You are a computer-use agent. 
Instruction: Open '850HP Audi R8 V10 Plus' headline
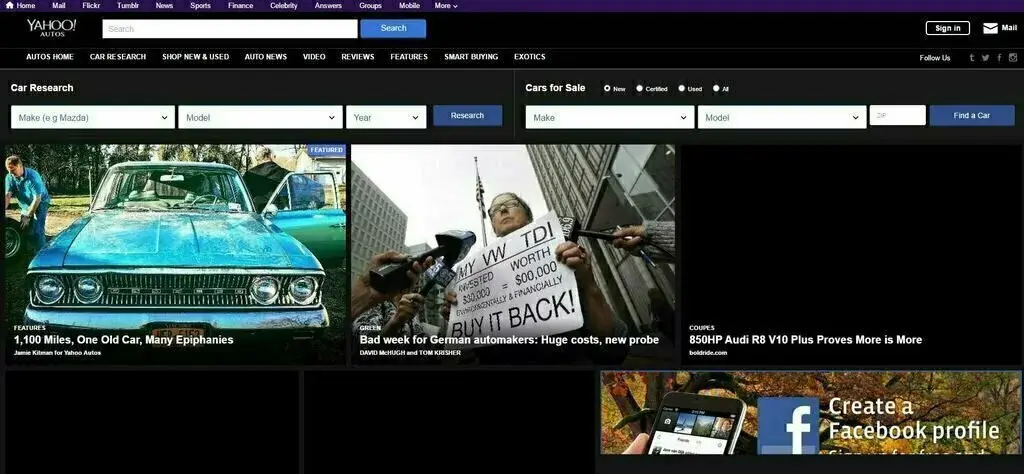806,340
